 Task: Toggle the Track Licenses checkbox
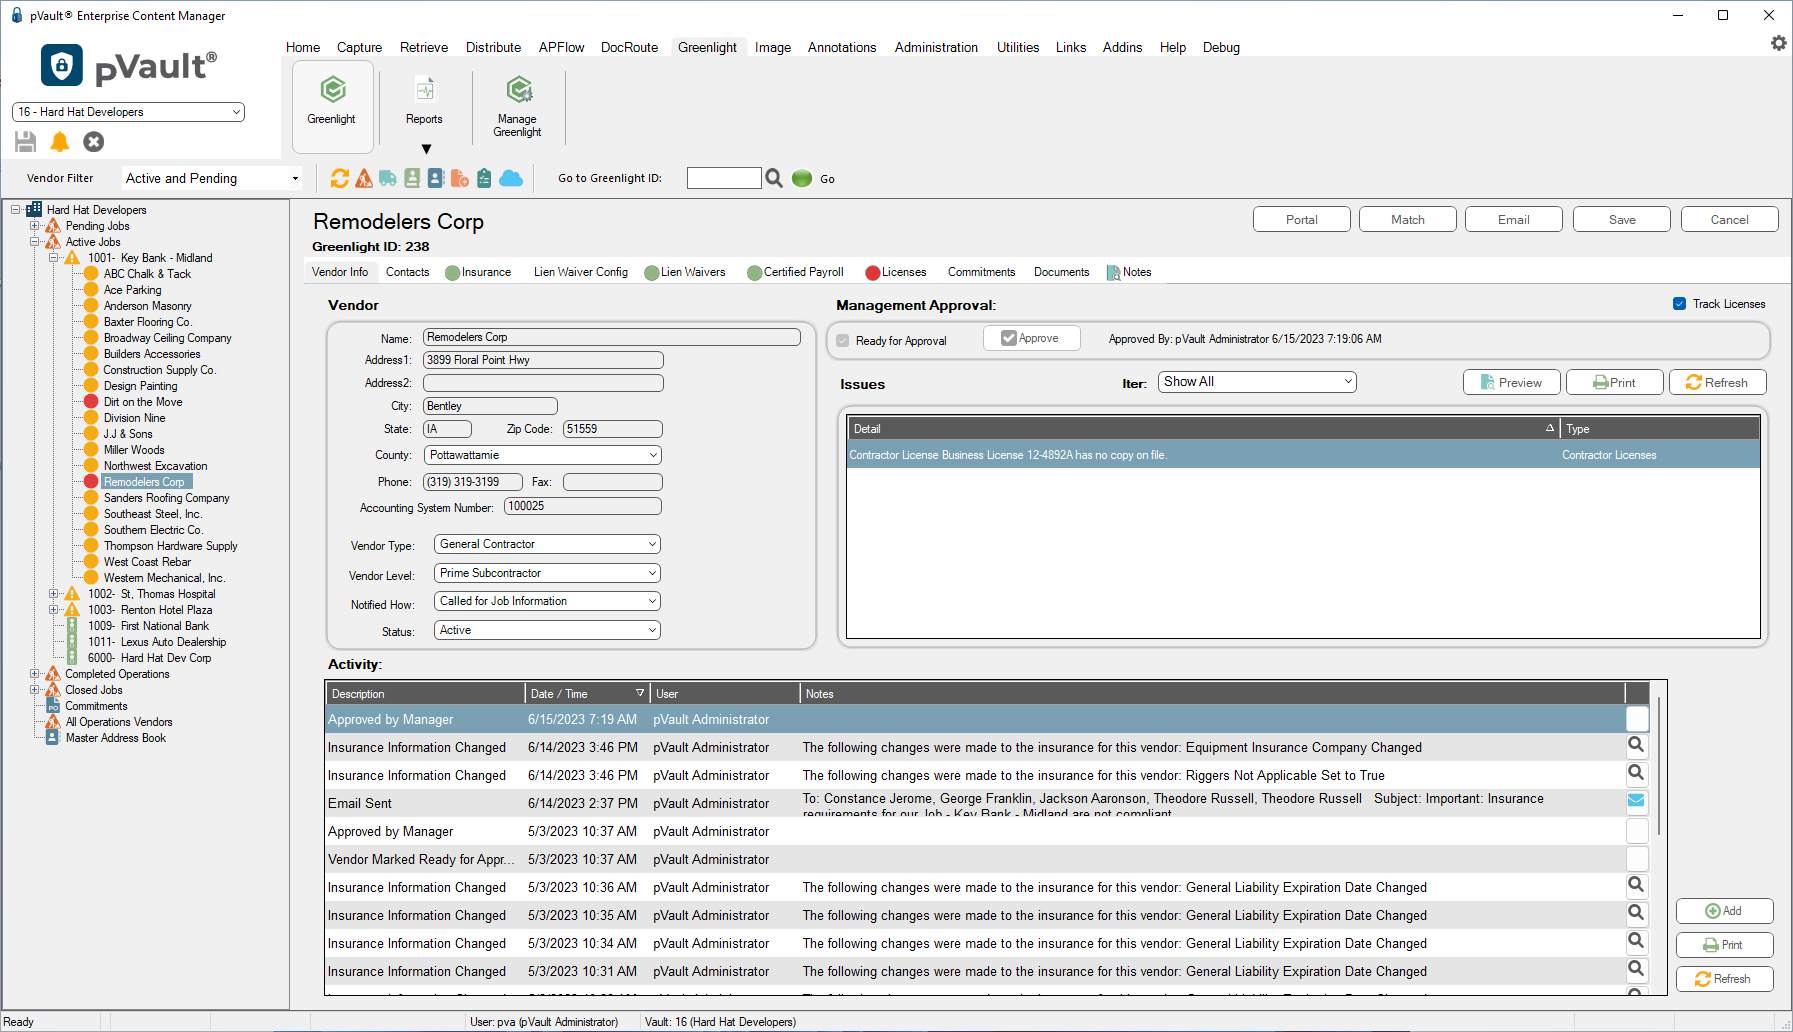tap(1680, 304)
